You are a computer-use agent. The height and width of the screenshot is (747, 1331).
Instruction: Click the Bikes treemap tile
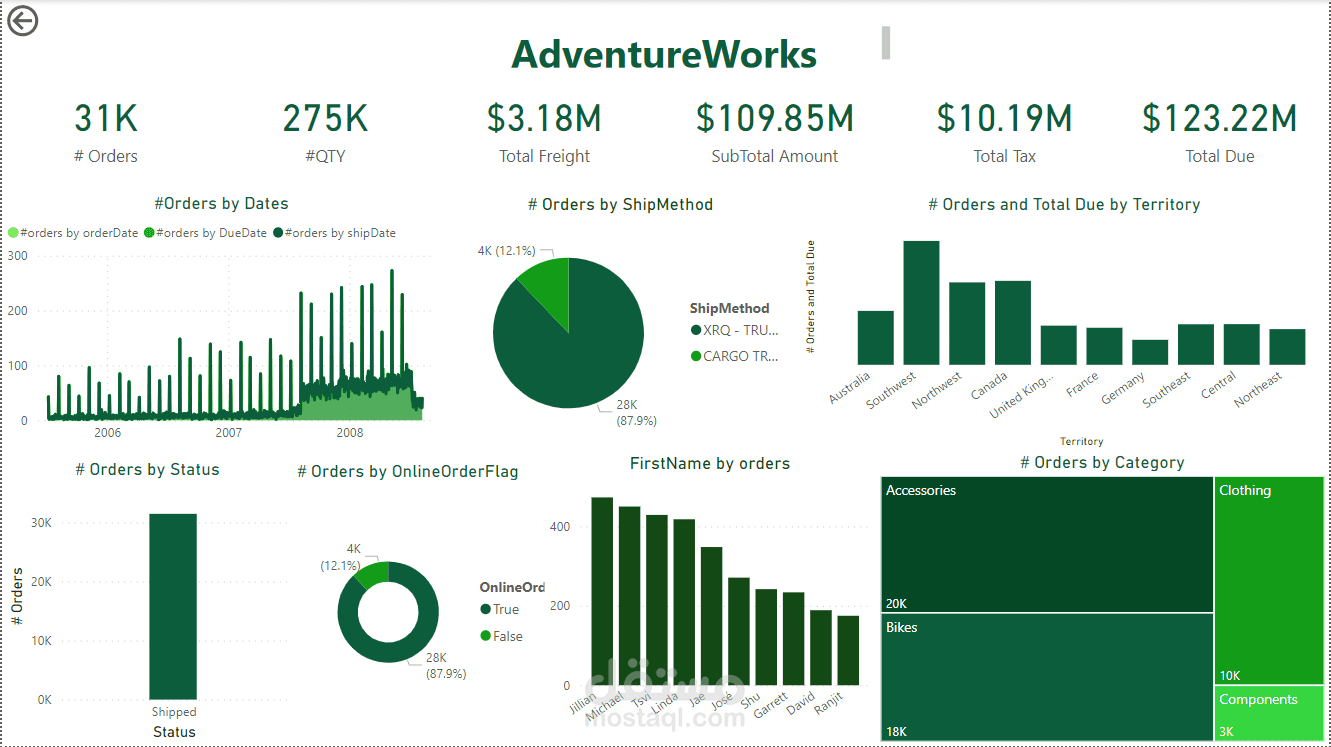tap(1047, 677)
